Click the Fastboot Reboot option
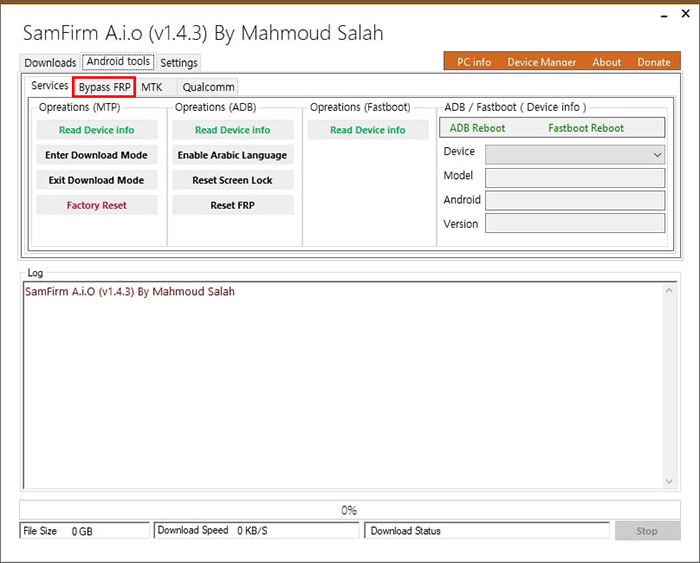 coord(586,128)
